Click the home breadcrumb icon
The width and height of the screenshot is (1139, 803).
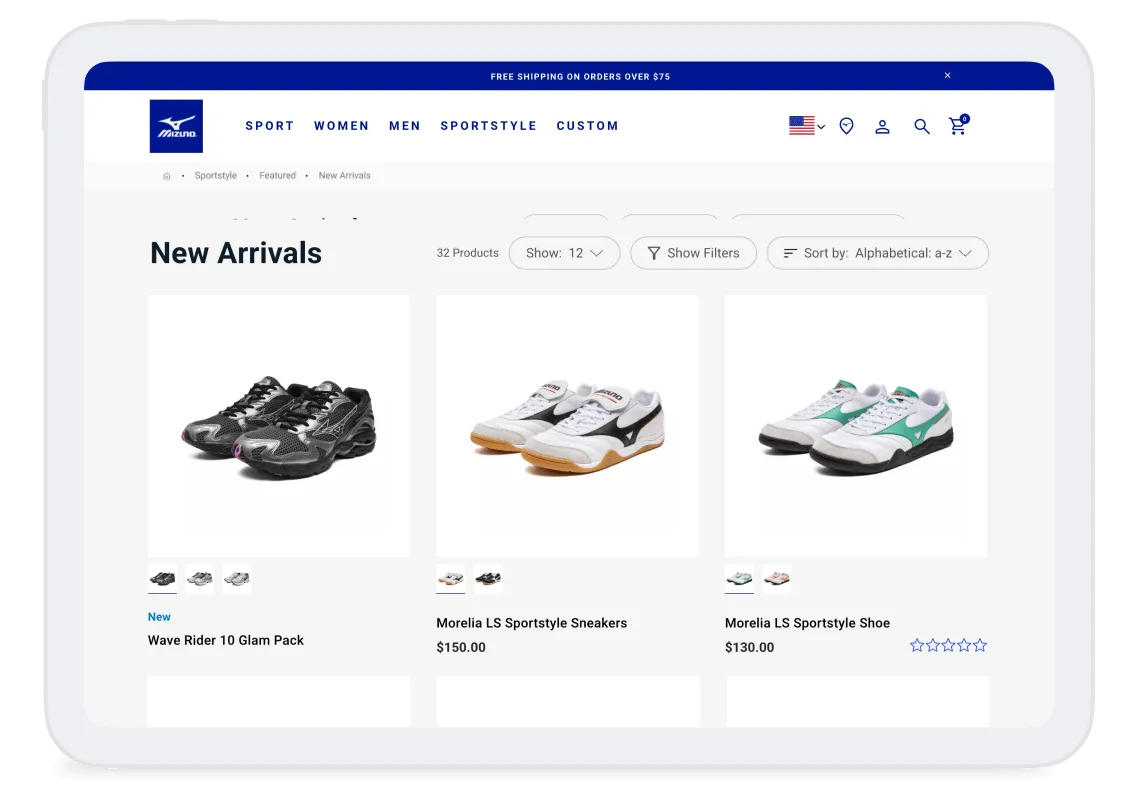tap(166, 176)
